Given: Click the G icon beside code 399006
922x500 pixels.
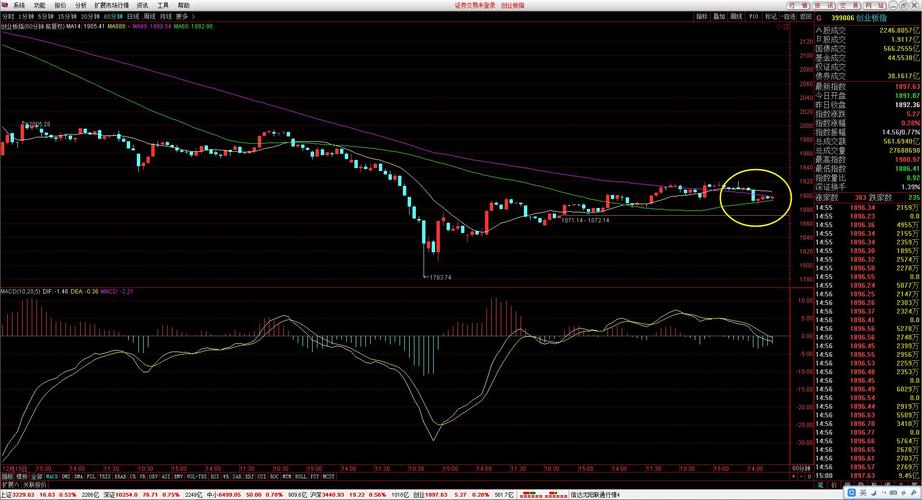Looking at the screenshot, I should pyautogui.click(x=819, y=17).
